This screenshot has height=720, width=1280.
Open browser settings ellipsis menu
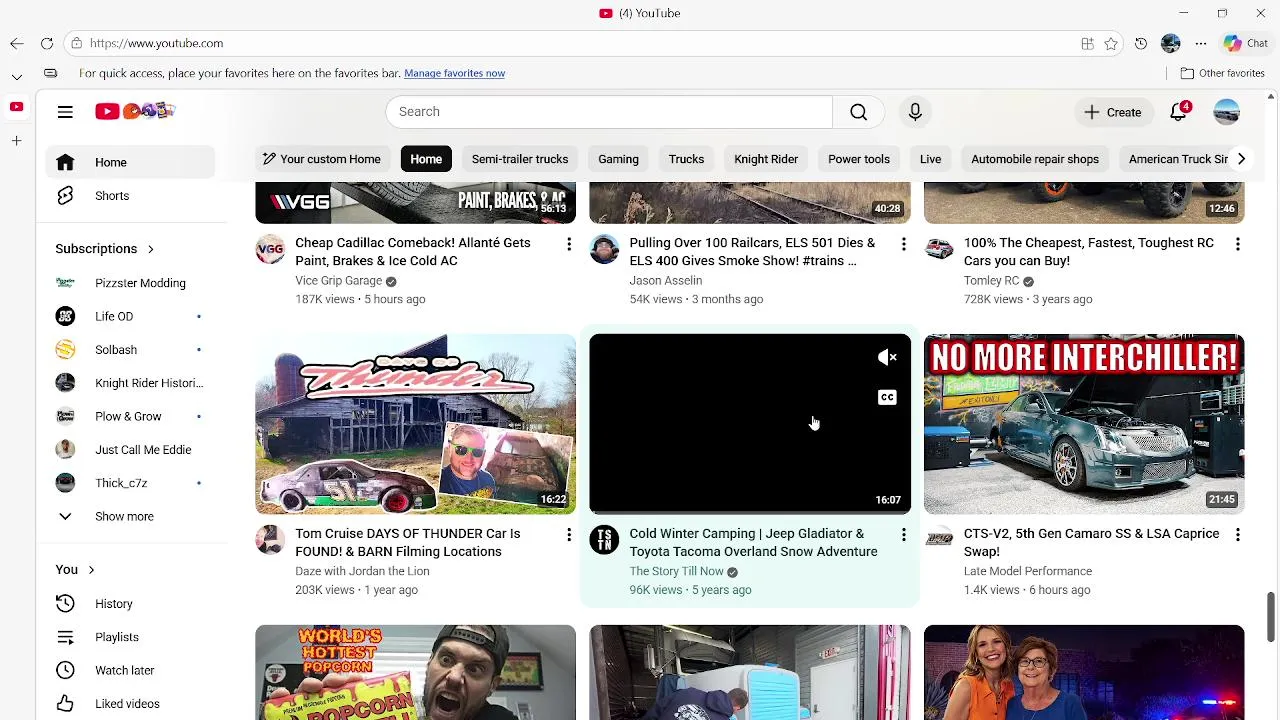point(1201,44)
